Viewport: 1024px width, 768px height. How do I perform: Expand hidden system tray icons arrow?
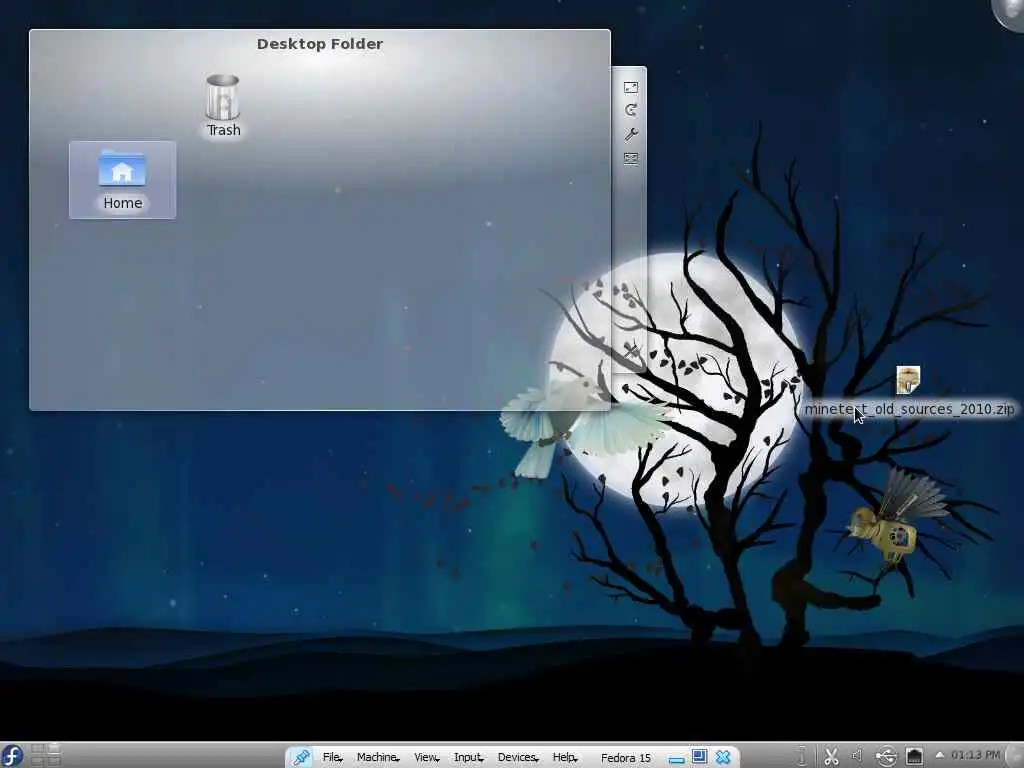pos(940,755)
